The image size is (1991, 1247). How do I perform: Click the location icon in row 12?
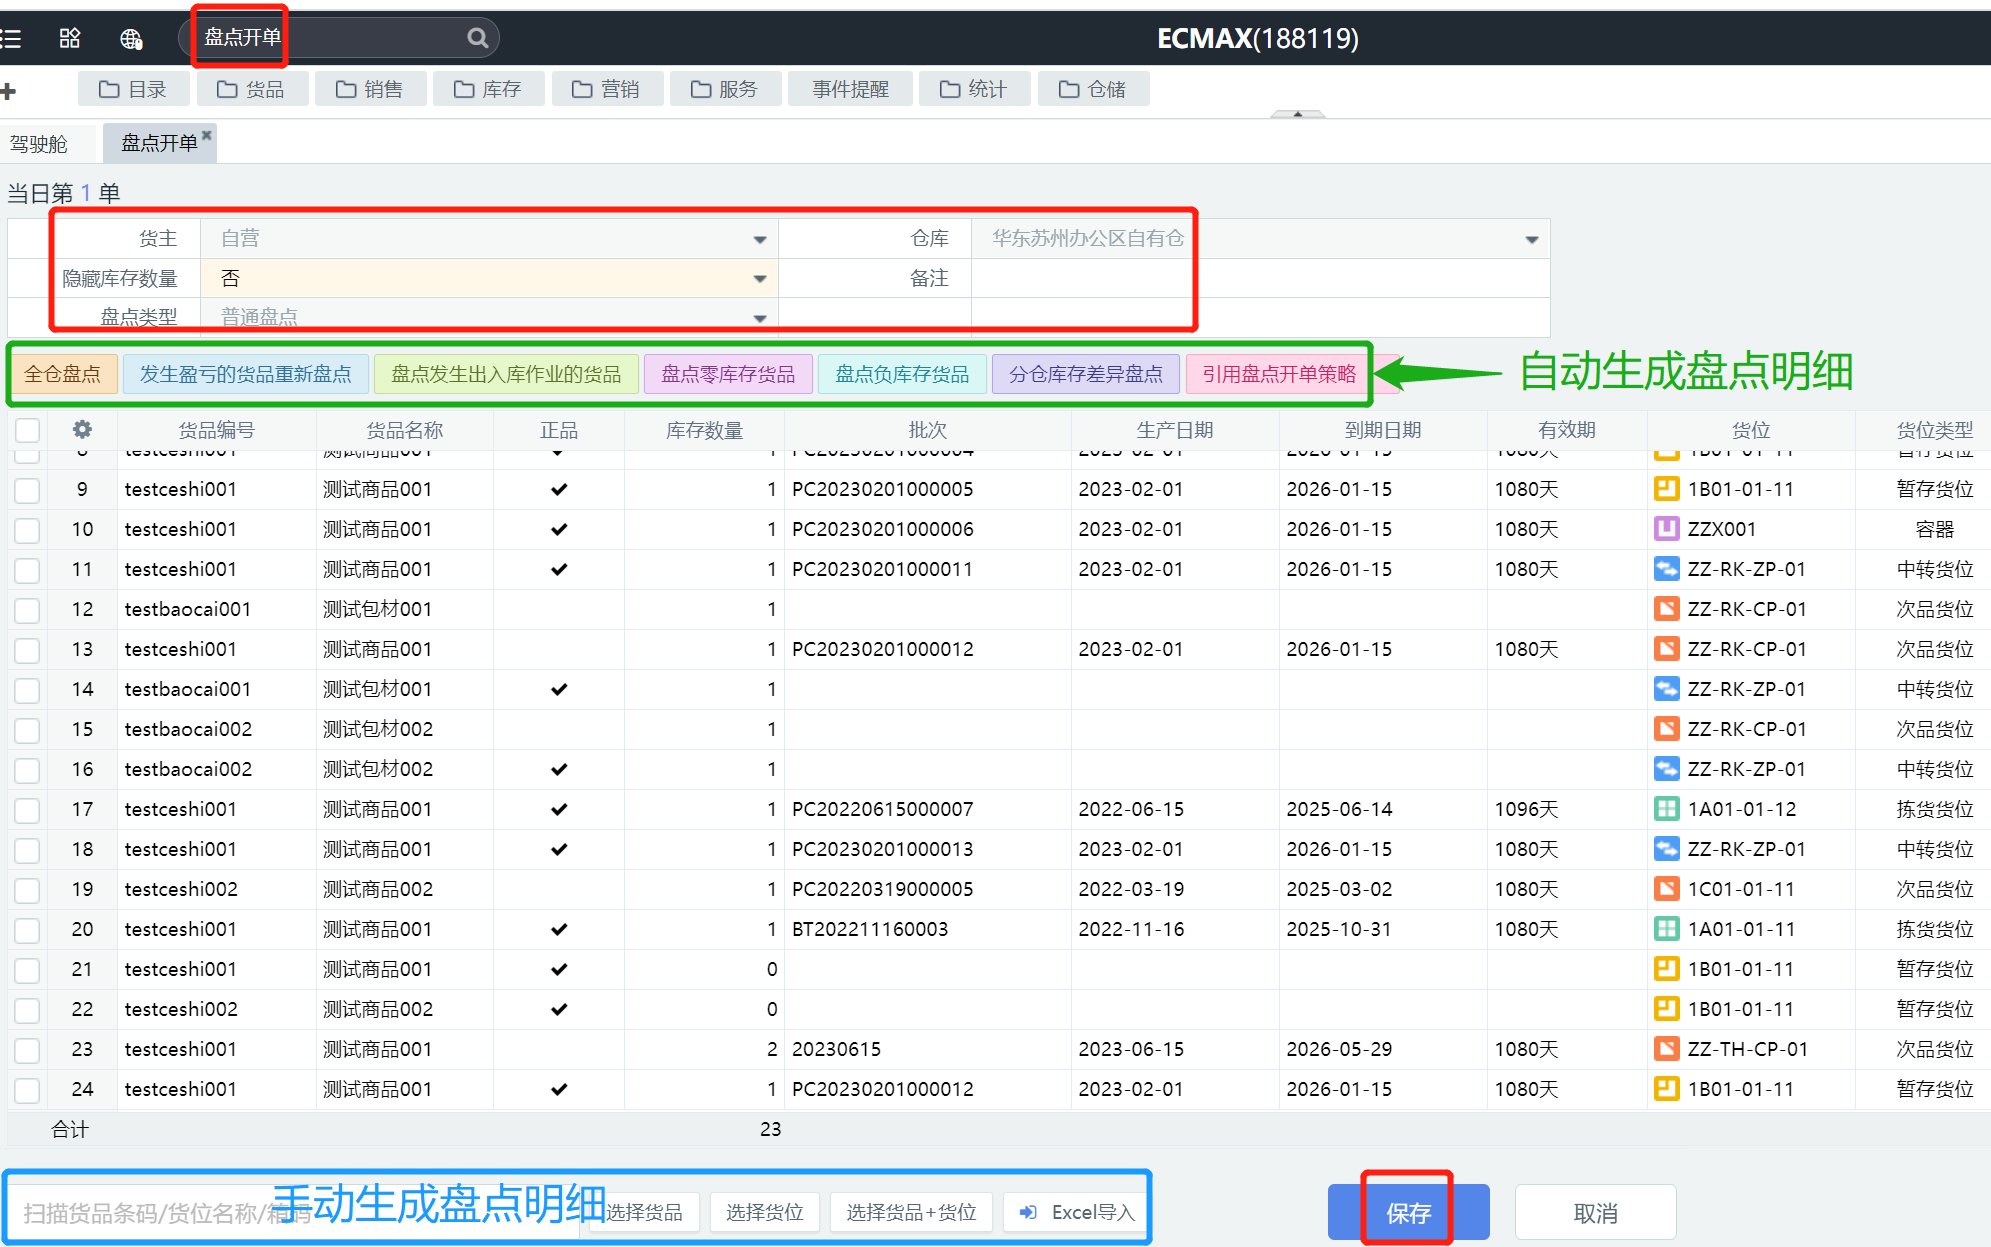pos(1666,609)
